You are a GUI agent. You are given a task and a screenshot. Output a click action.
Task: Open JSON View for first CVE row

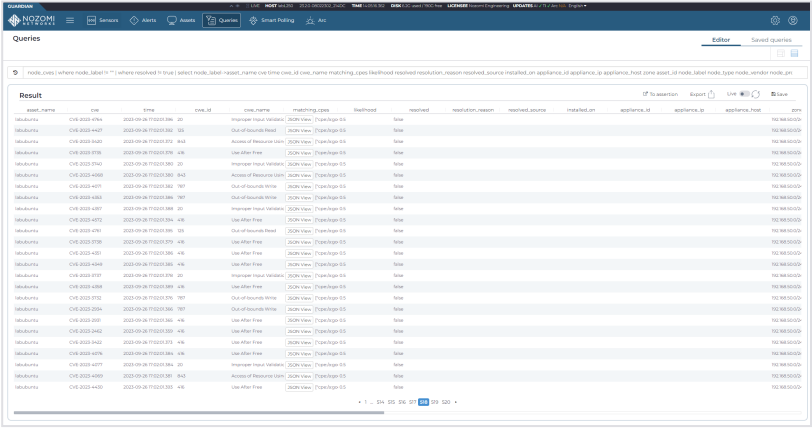299,119
